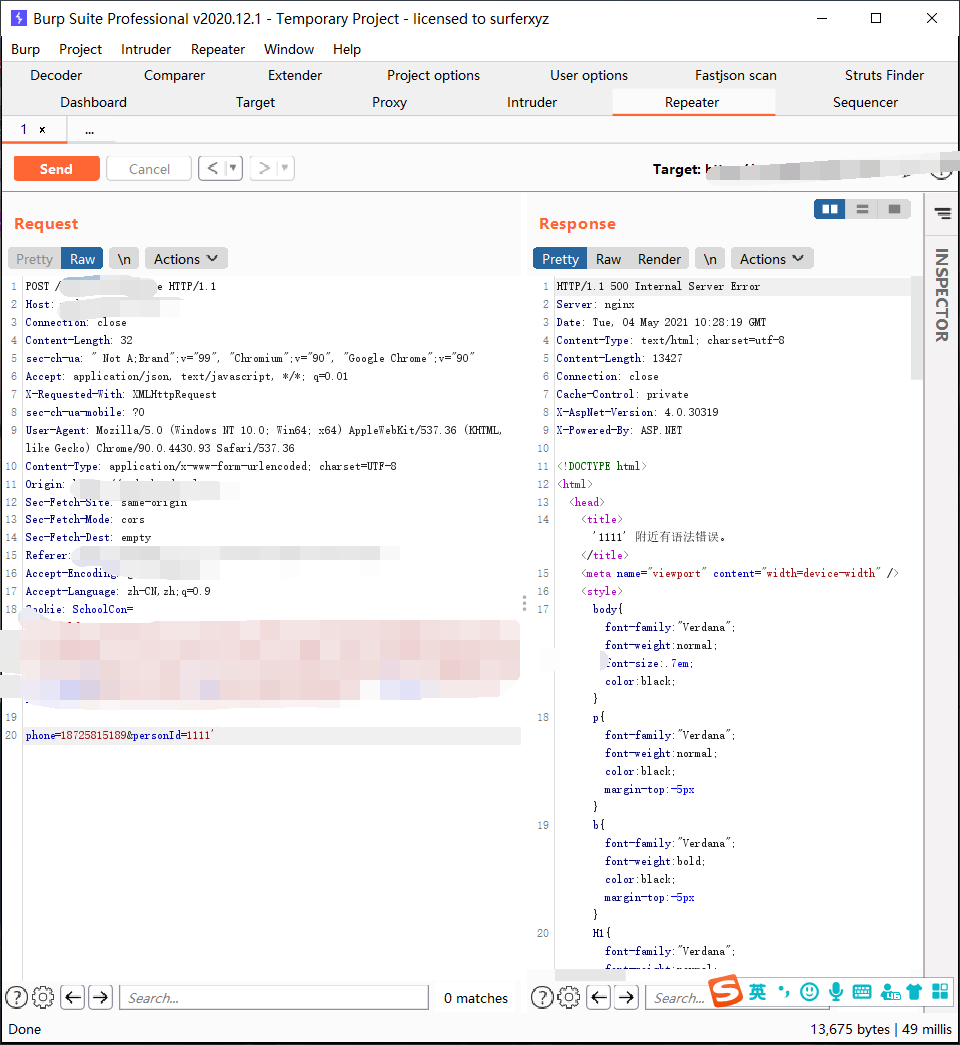Open the Window menu

coord(289,49)
